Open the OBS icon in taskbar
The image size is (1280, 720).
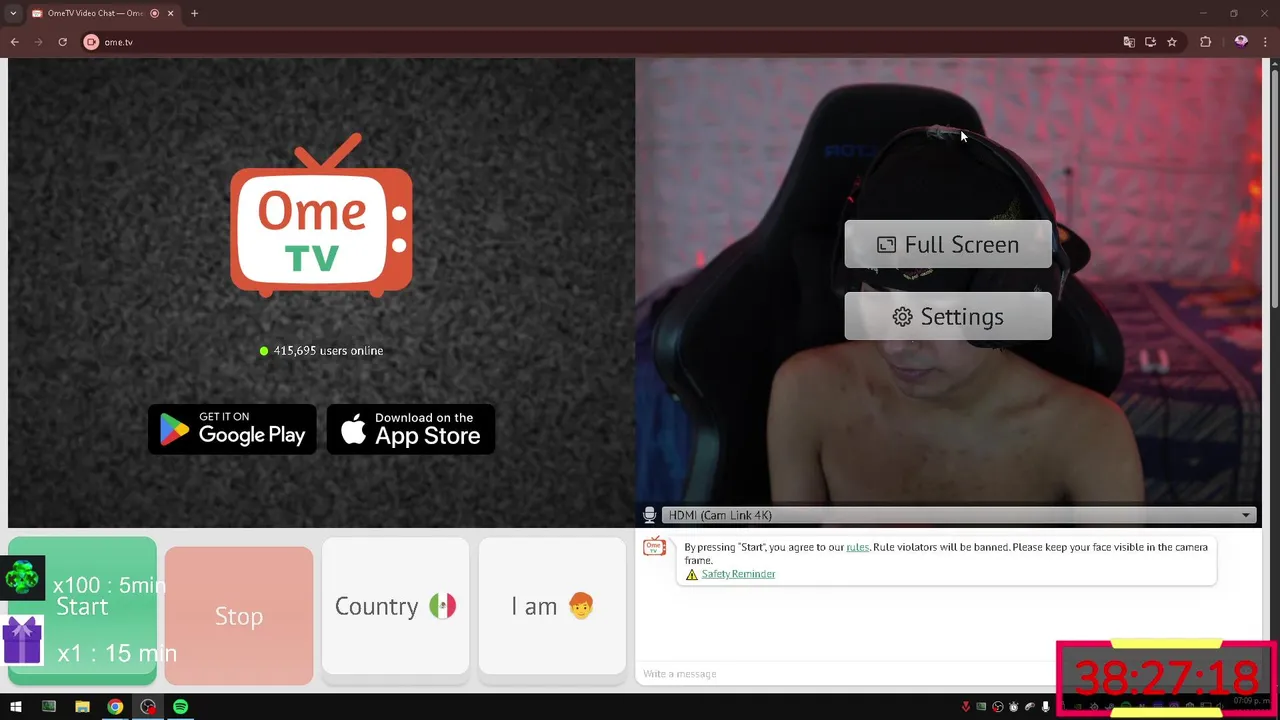(148, 707)
